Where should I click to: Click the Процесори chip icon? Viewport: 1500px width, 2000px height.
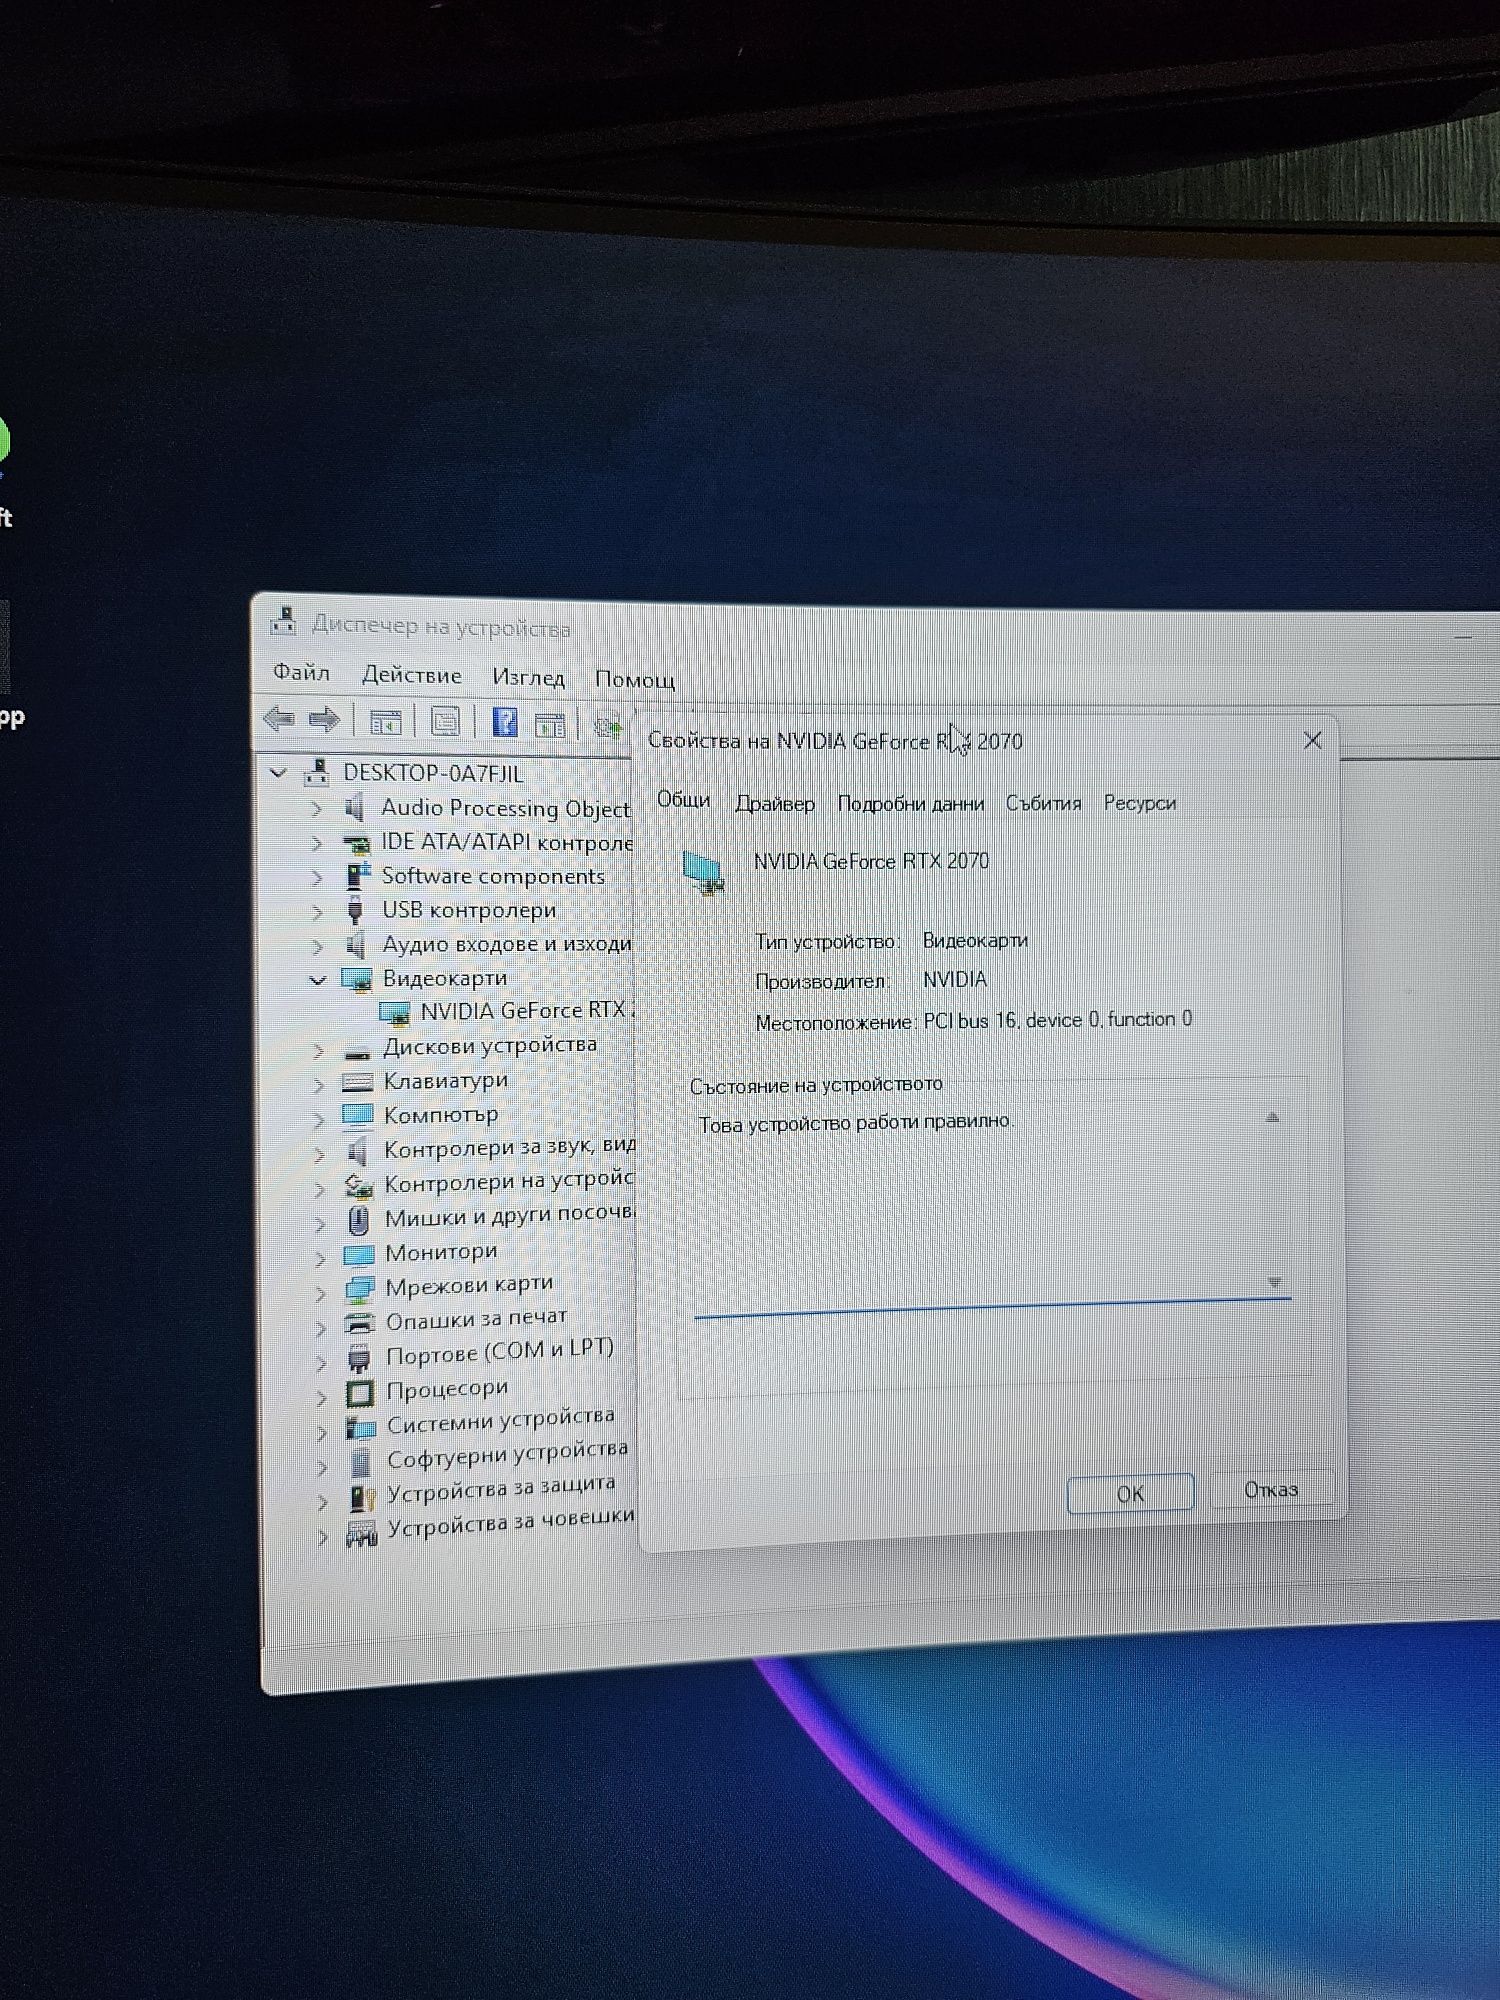coord(360,1392)
